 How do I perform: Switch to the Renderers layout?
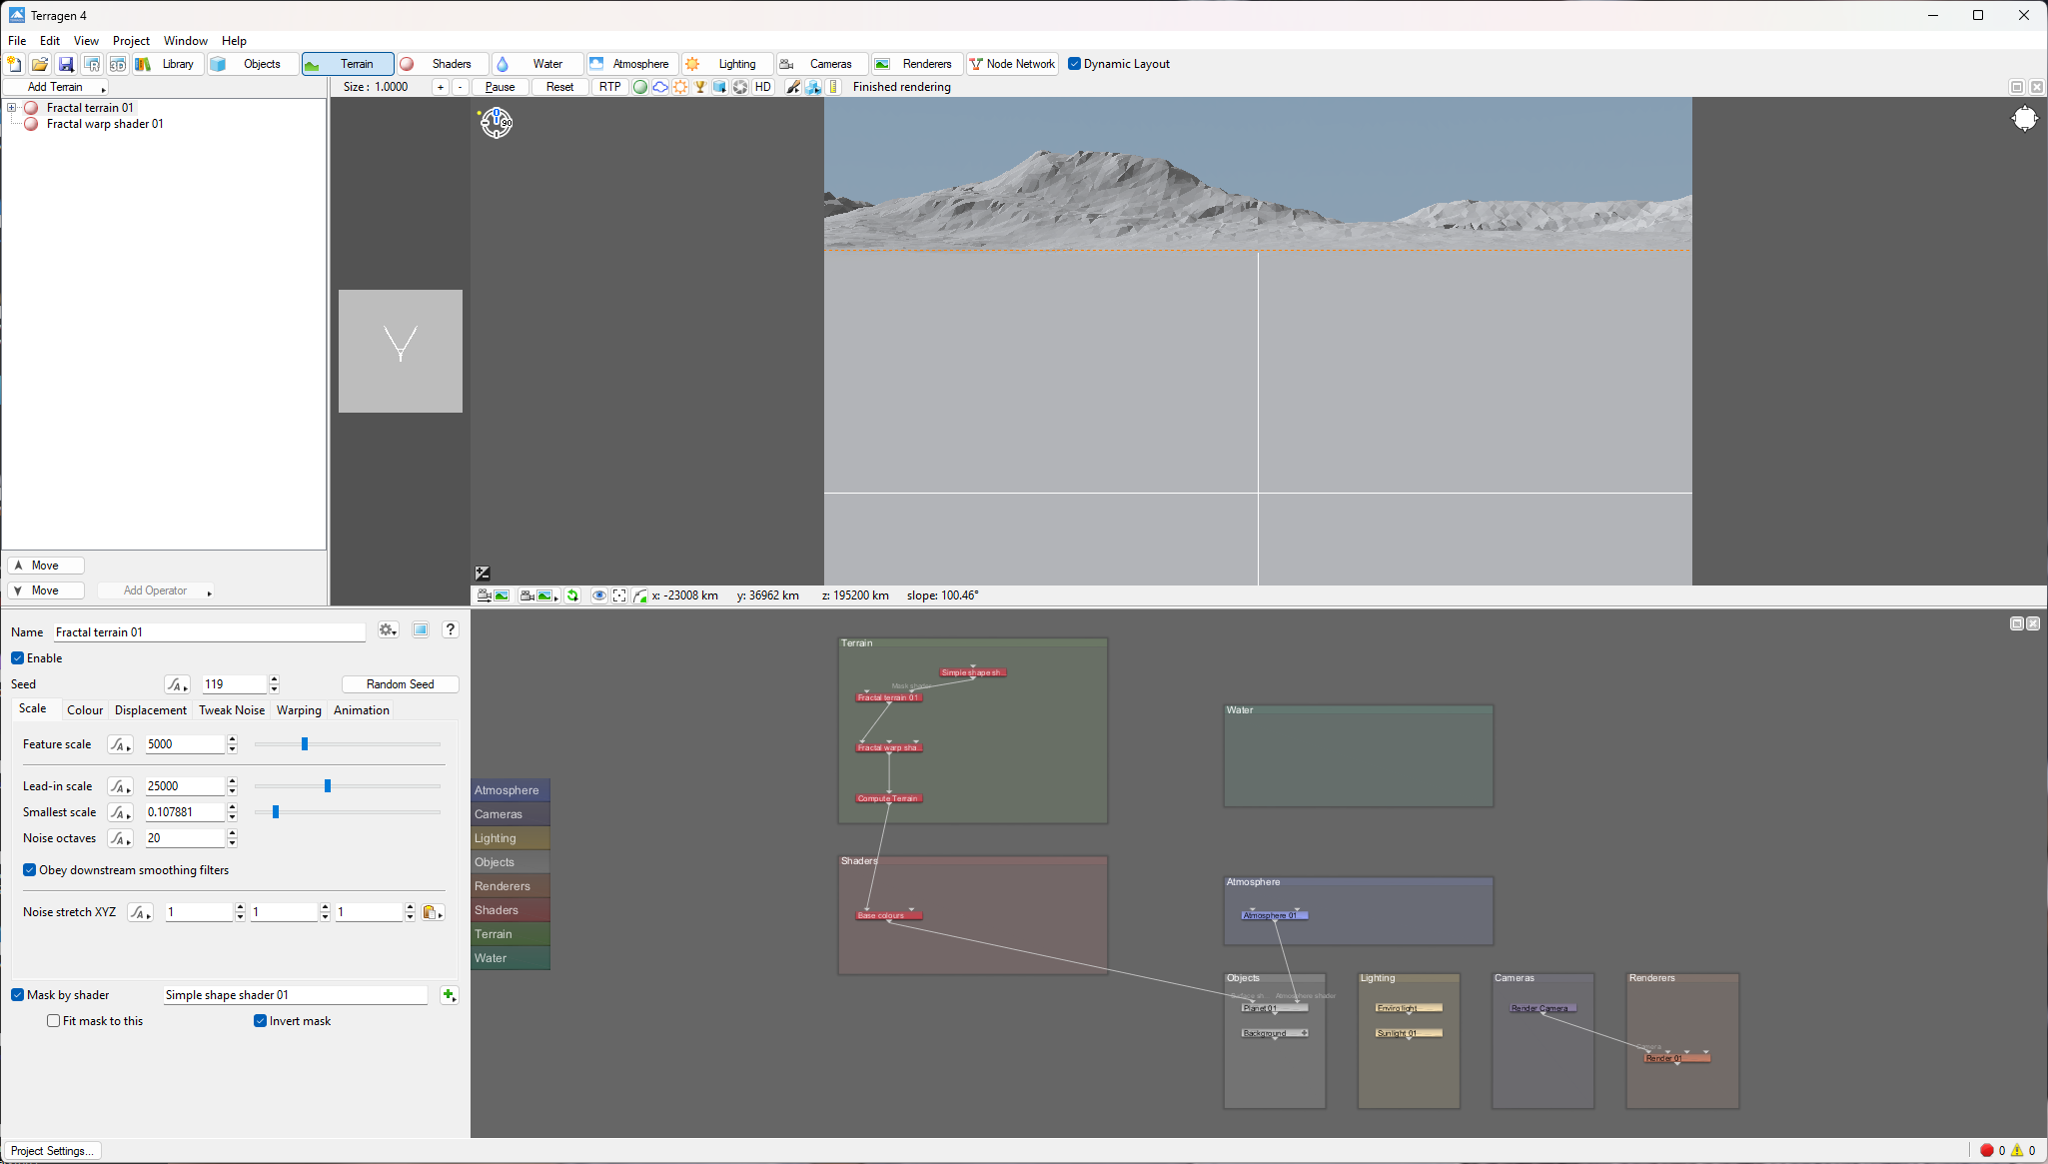[917, 64]
